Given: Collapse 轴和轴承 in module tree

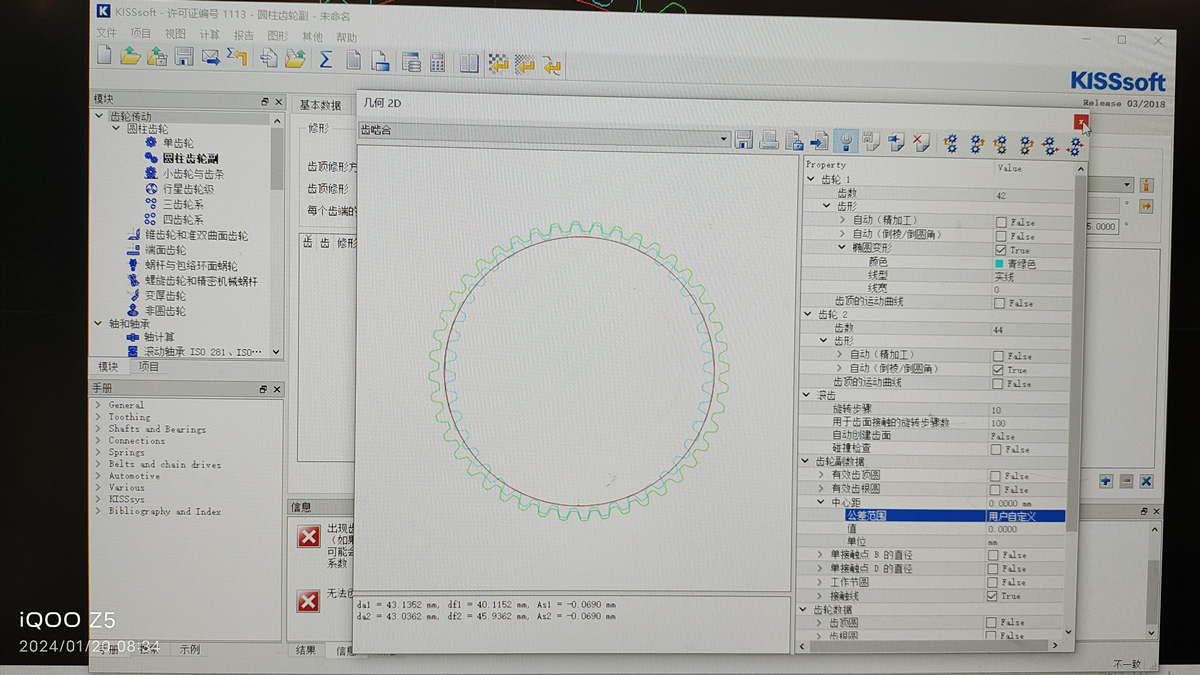Looking at the screenshot, I should tap(99, 324).
